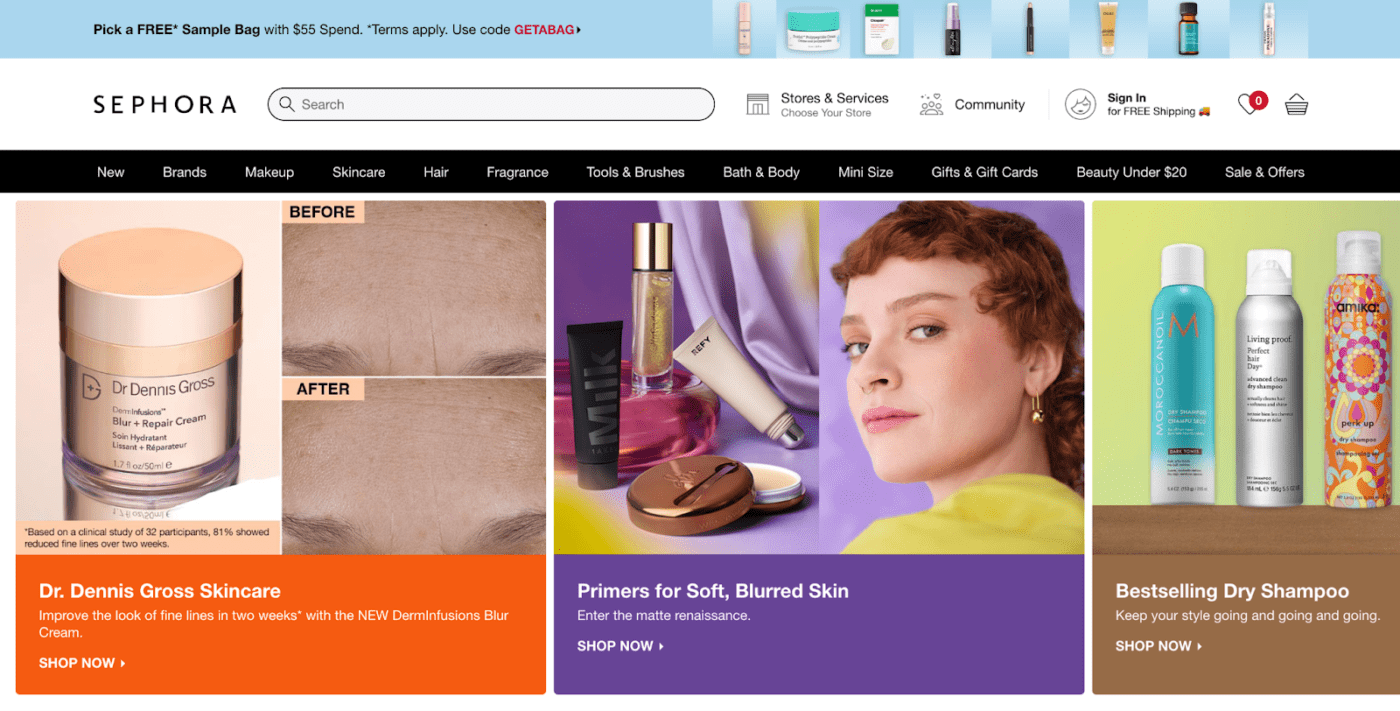The height and width of the screenshot is (711, 1400).
Task: Click the Living Proof dry shampoo can
Action: point(1270,377)
